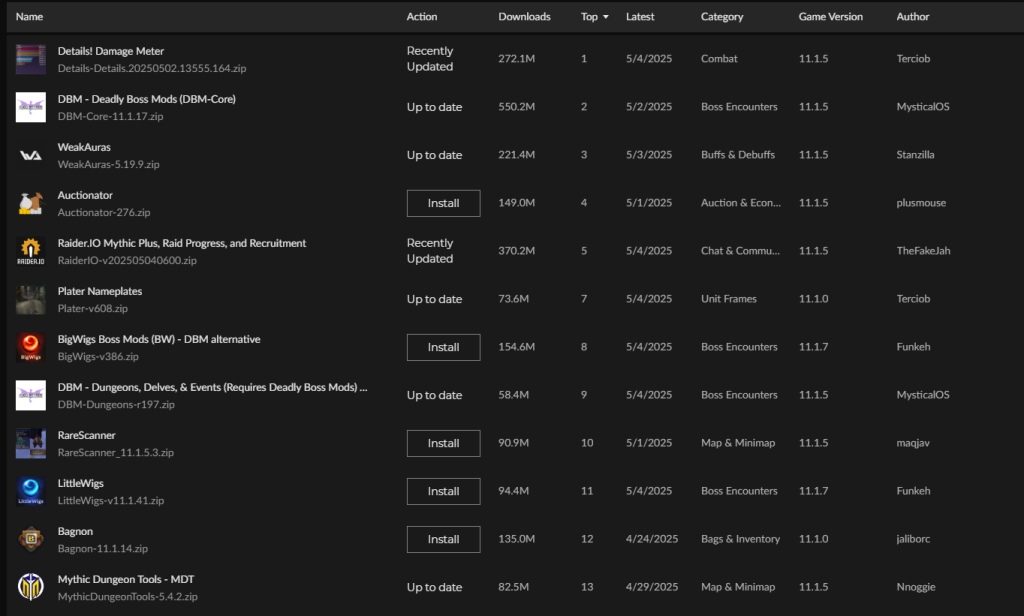Image resolution: width=1024 pixels, height=616 pixels.
Task: Sort by Latest column header
Action: point(640,17)
